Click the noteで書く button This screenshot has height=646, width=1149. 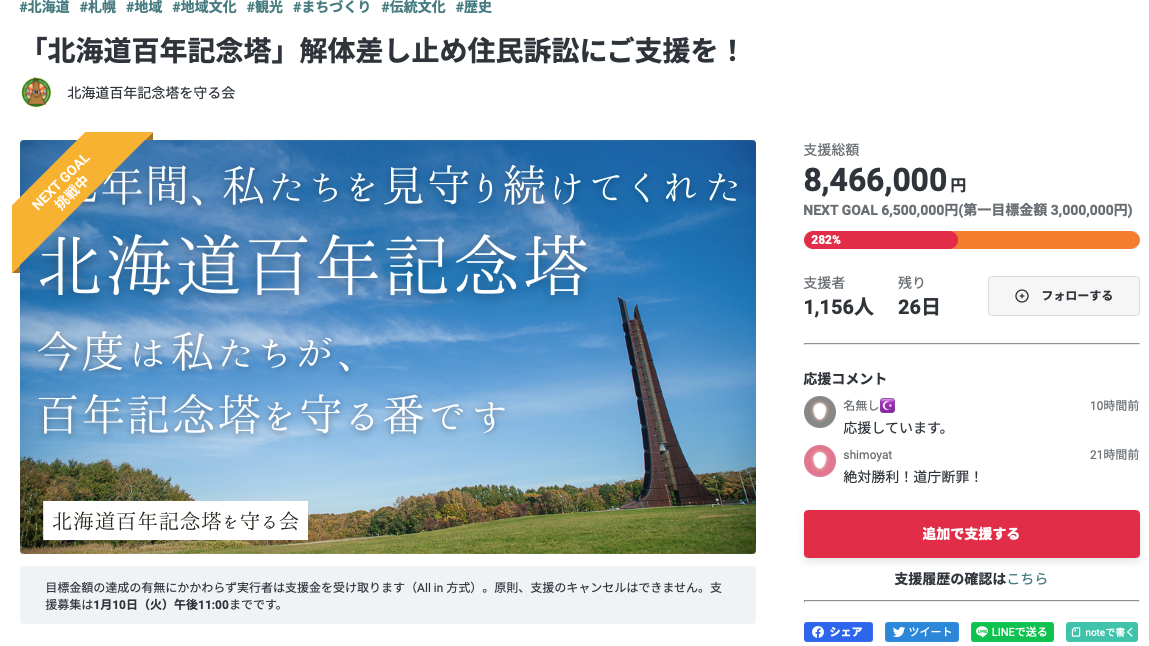click(x=1101, y=631)
